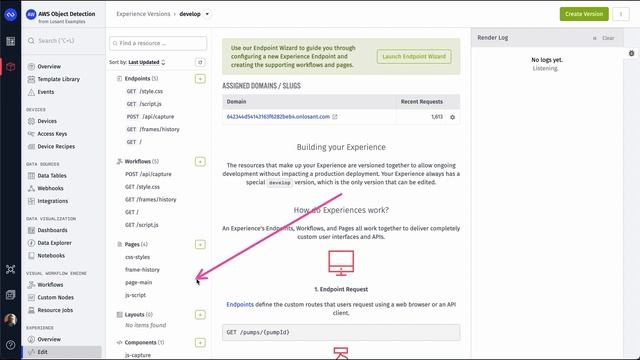
Task: Focus the Find a resource field
Action: click(158, 43)
